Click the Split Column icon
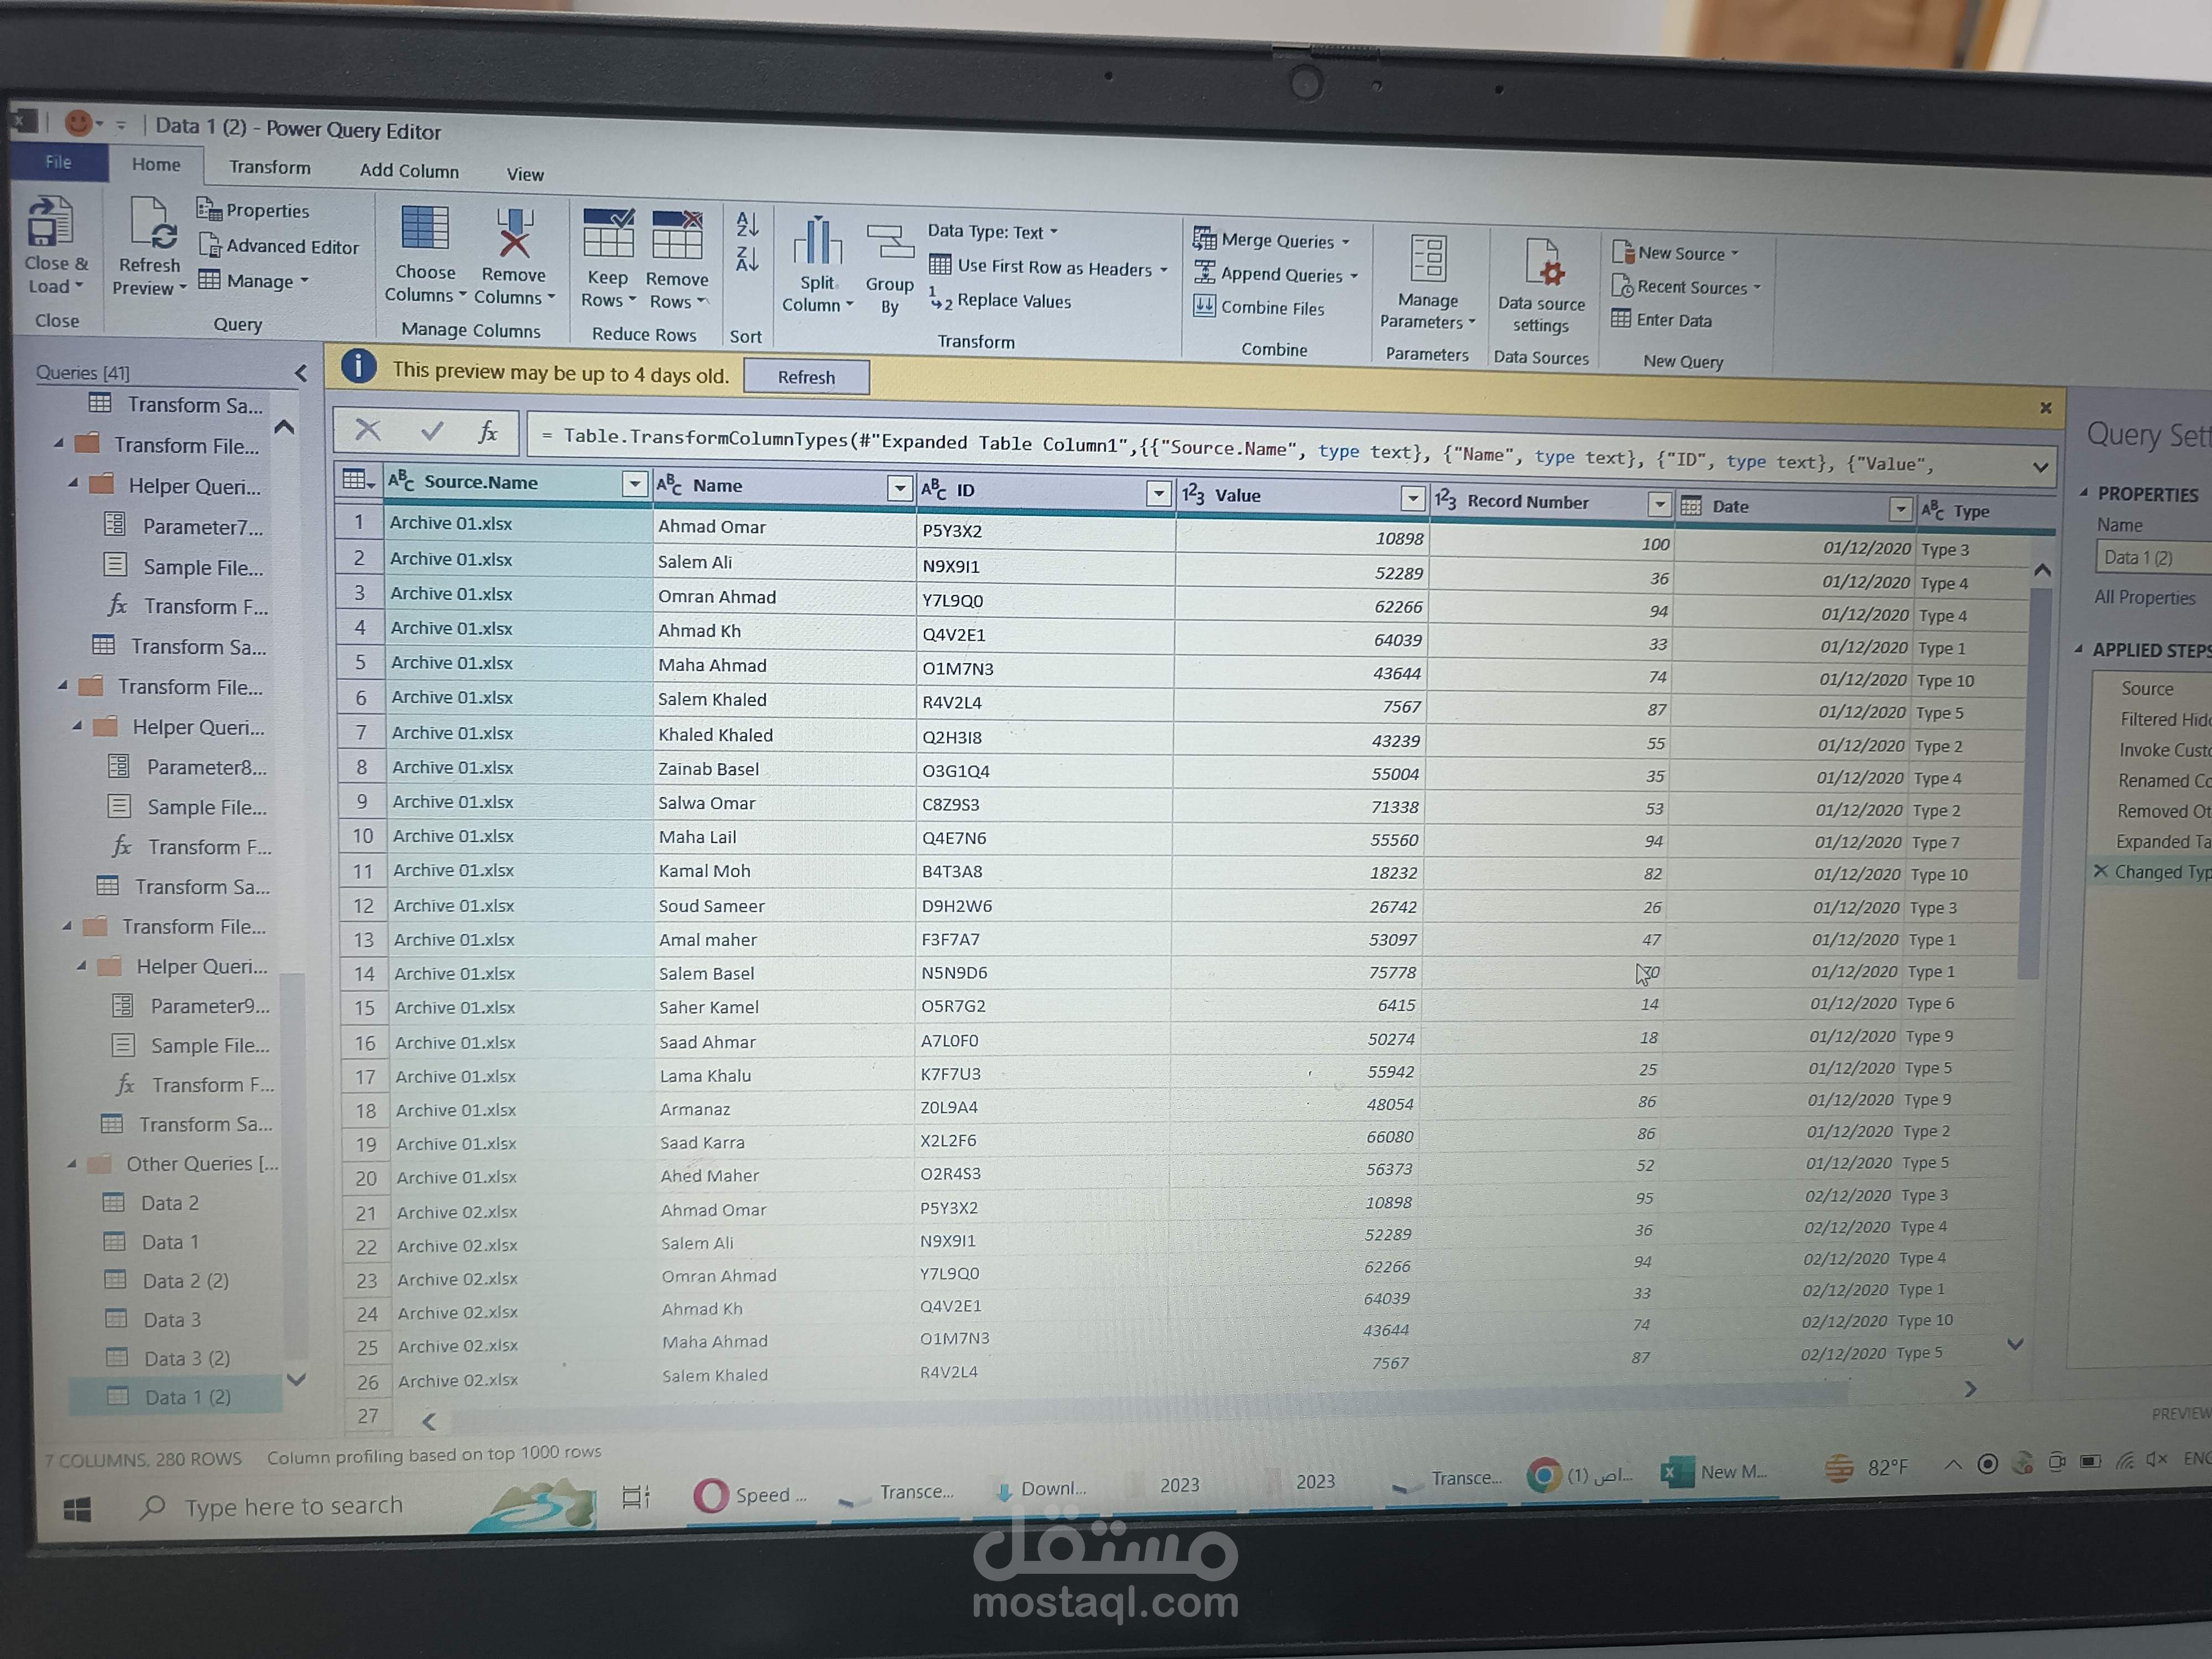 [x=817, y=242]
